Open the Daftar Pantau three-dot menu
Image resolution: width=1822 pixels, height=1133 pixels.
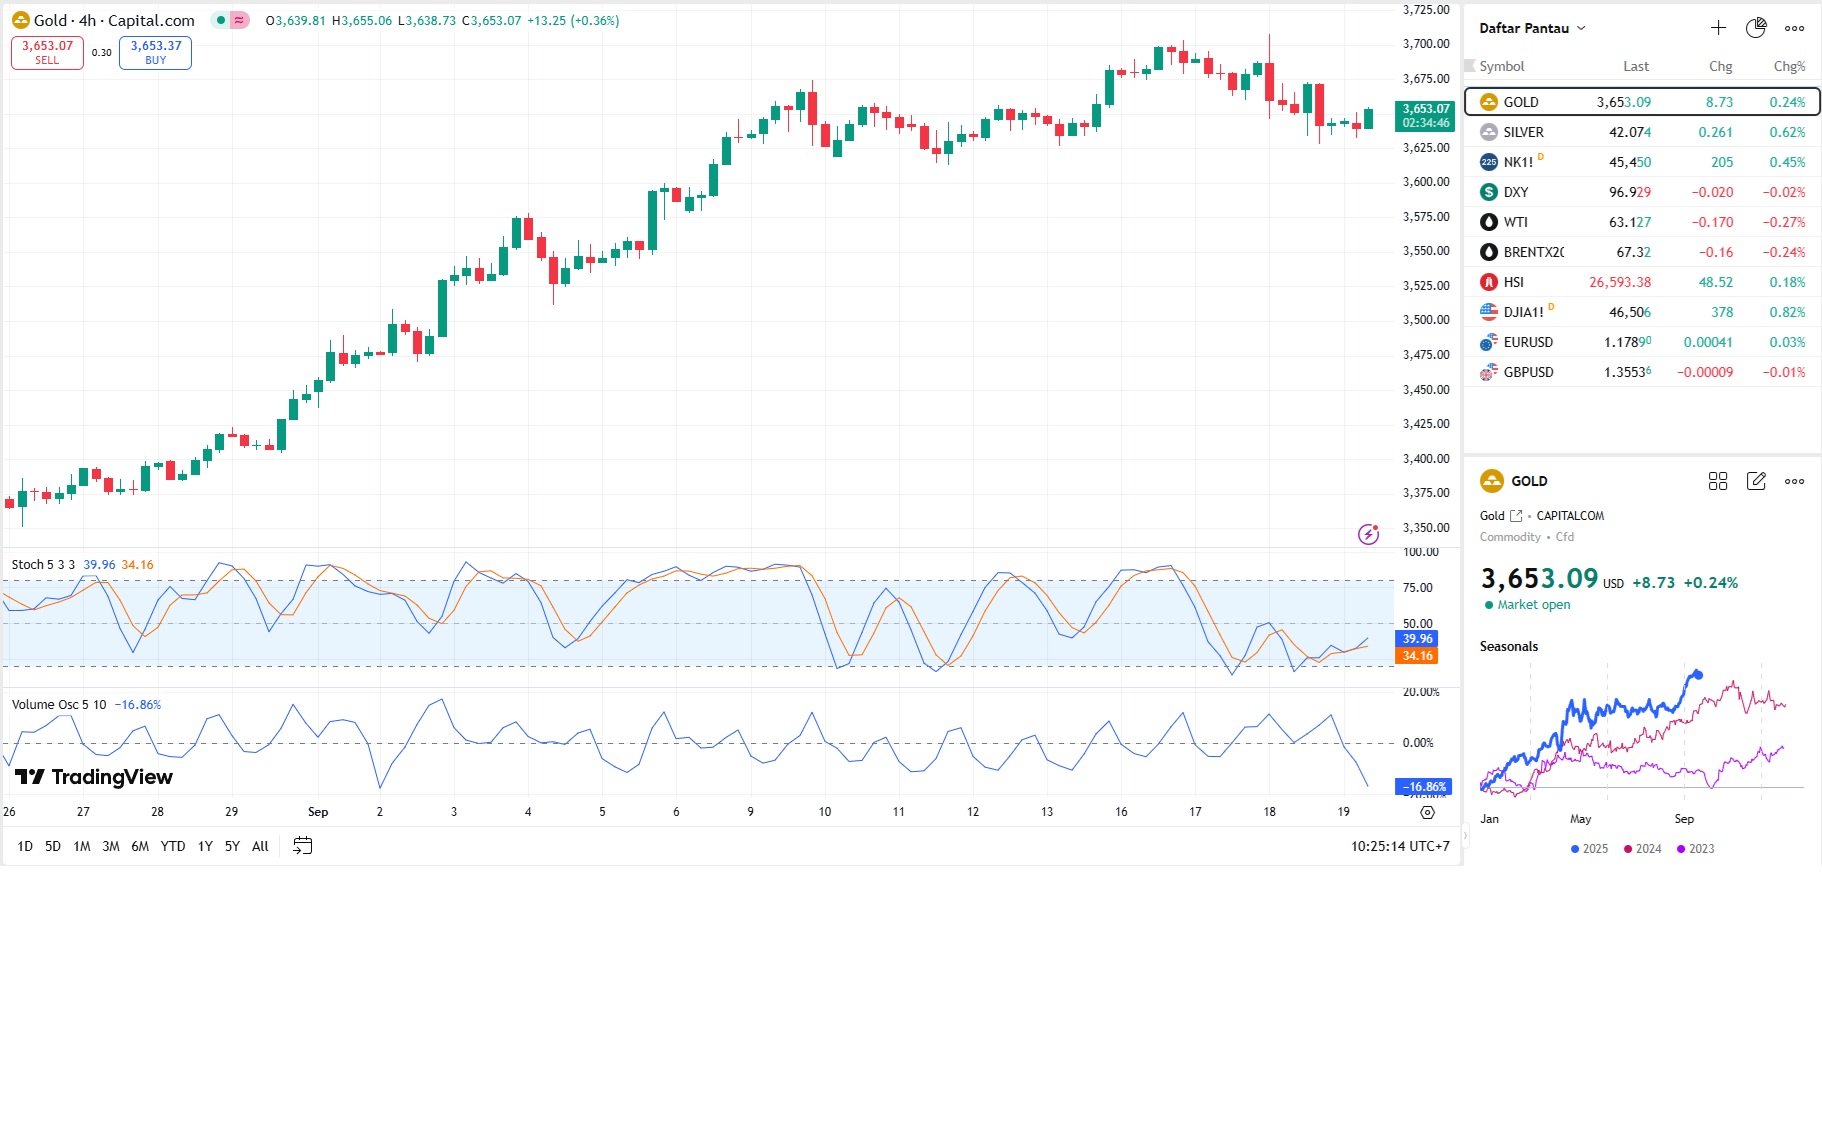click(1795, 28)
